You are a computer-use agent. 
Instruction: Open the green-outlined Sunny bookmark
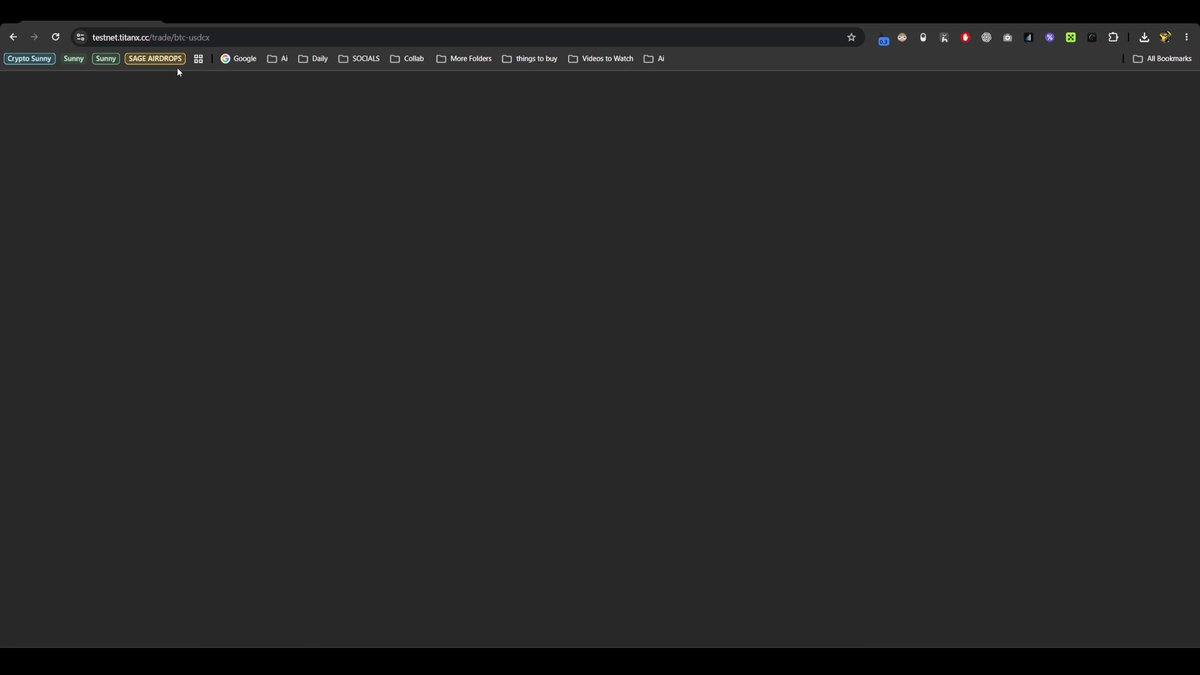[x=106, y=59]
